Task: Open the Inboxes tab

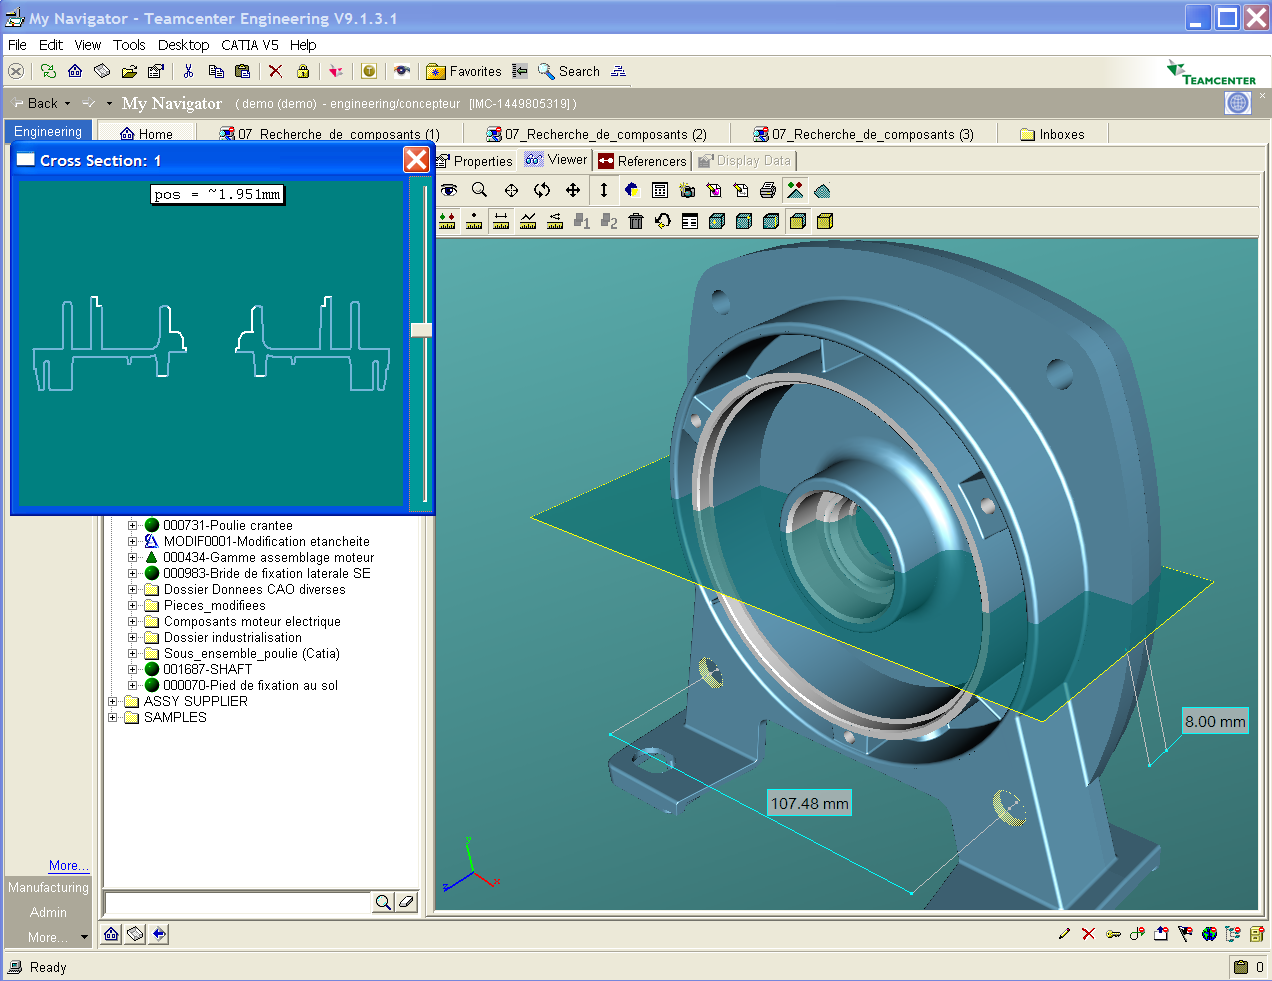Action: click(1052, 134)
